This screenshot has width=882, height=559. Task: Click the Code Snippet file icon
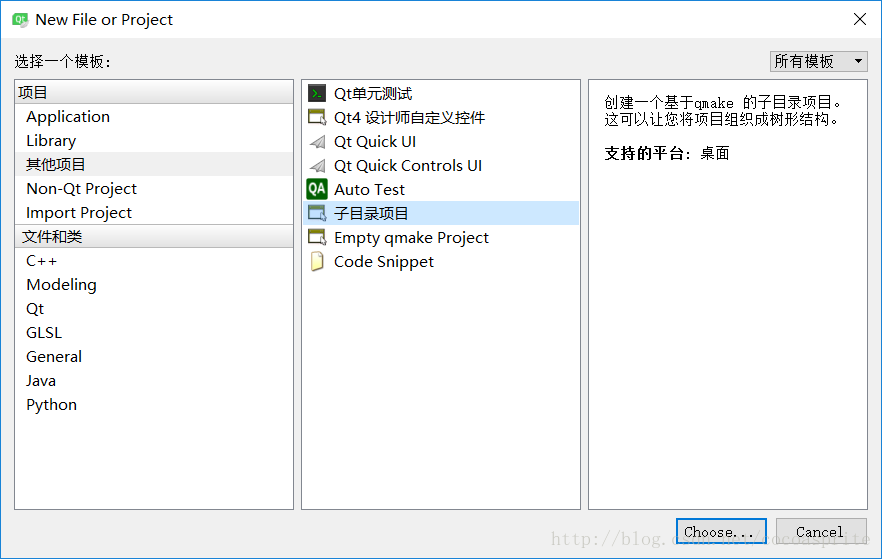coord(317,262)
